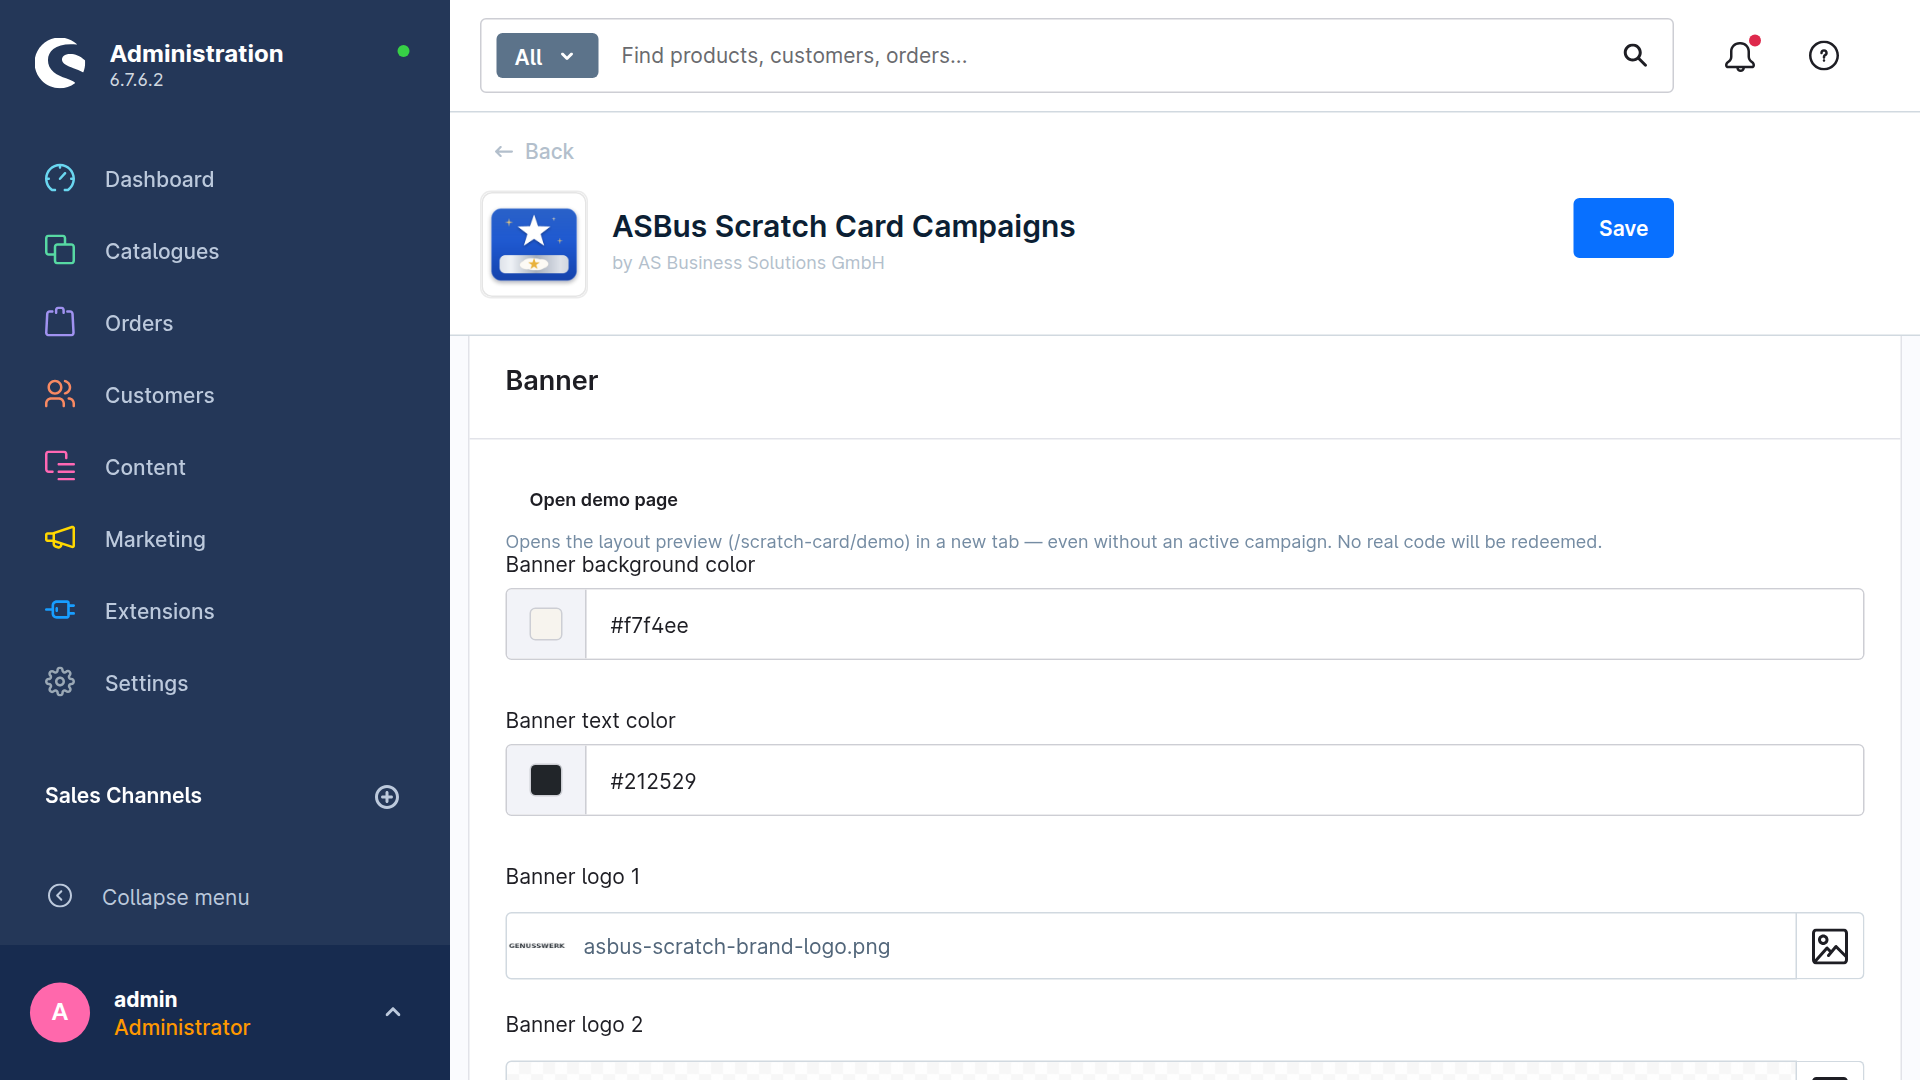The height and width of the screenshot is (1080, 1920).
Task: Click the Banner logo 1 thumbnail preview
Action: tap(537, 946)
